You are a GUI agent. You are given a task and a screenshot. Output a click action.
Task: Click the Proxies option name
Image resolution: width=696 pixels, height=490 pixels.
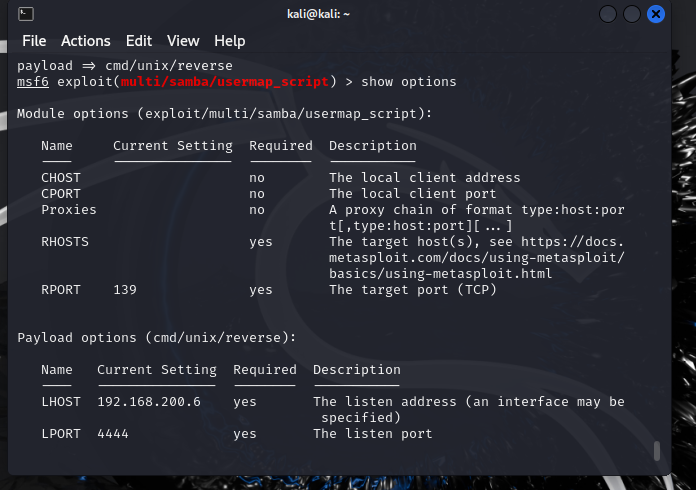69,210
